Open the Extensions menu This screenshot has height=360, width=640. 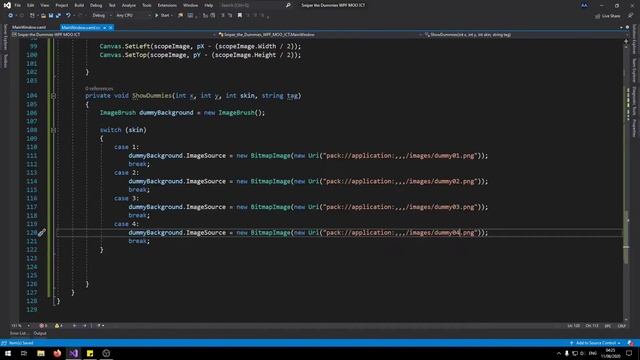pos(167,5)
